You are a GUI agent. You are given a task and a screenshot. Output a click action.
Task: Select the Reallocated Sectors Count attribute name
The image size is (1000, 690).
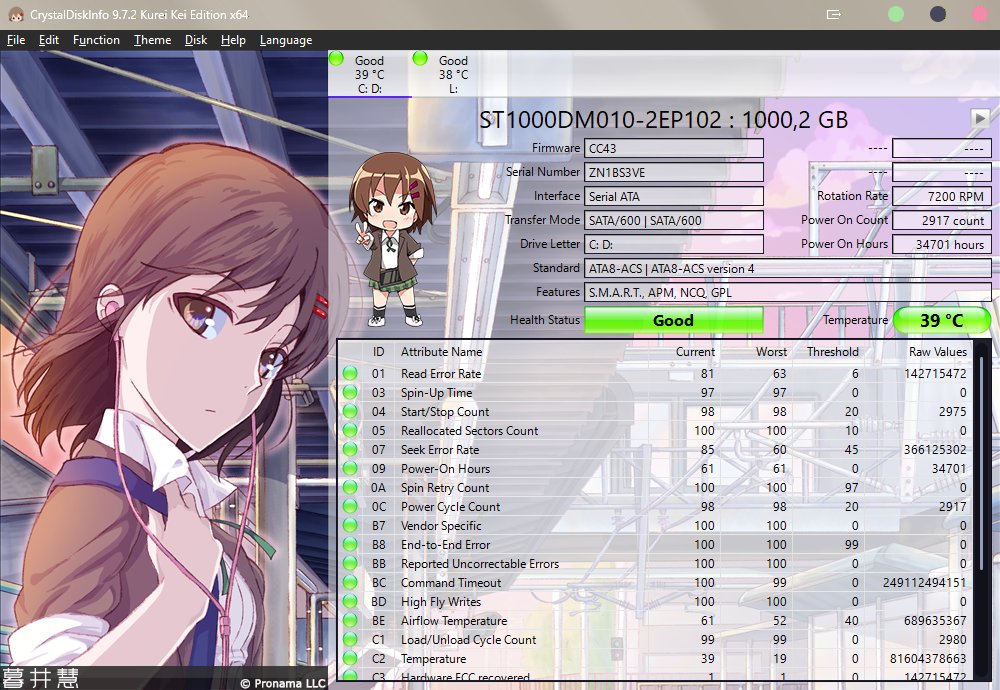click(469, 430)
